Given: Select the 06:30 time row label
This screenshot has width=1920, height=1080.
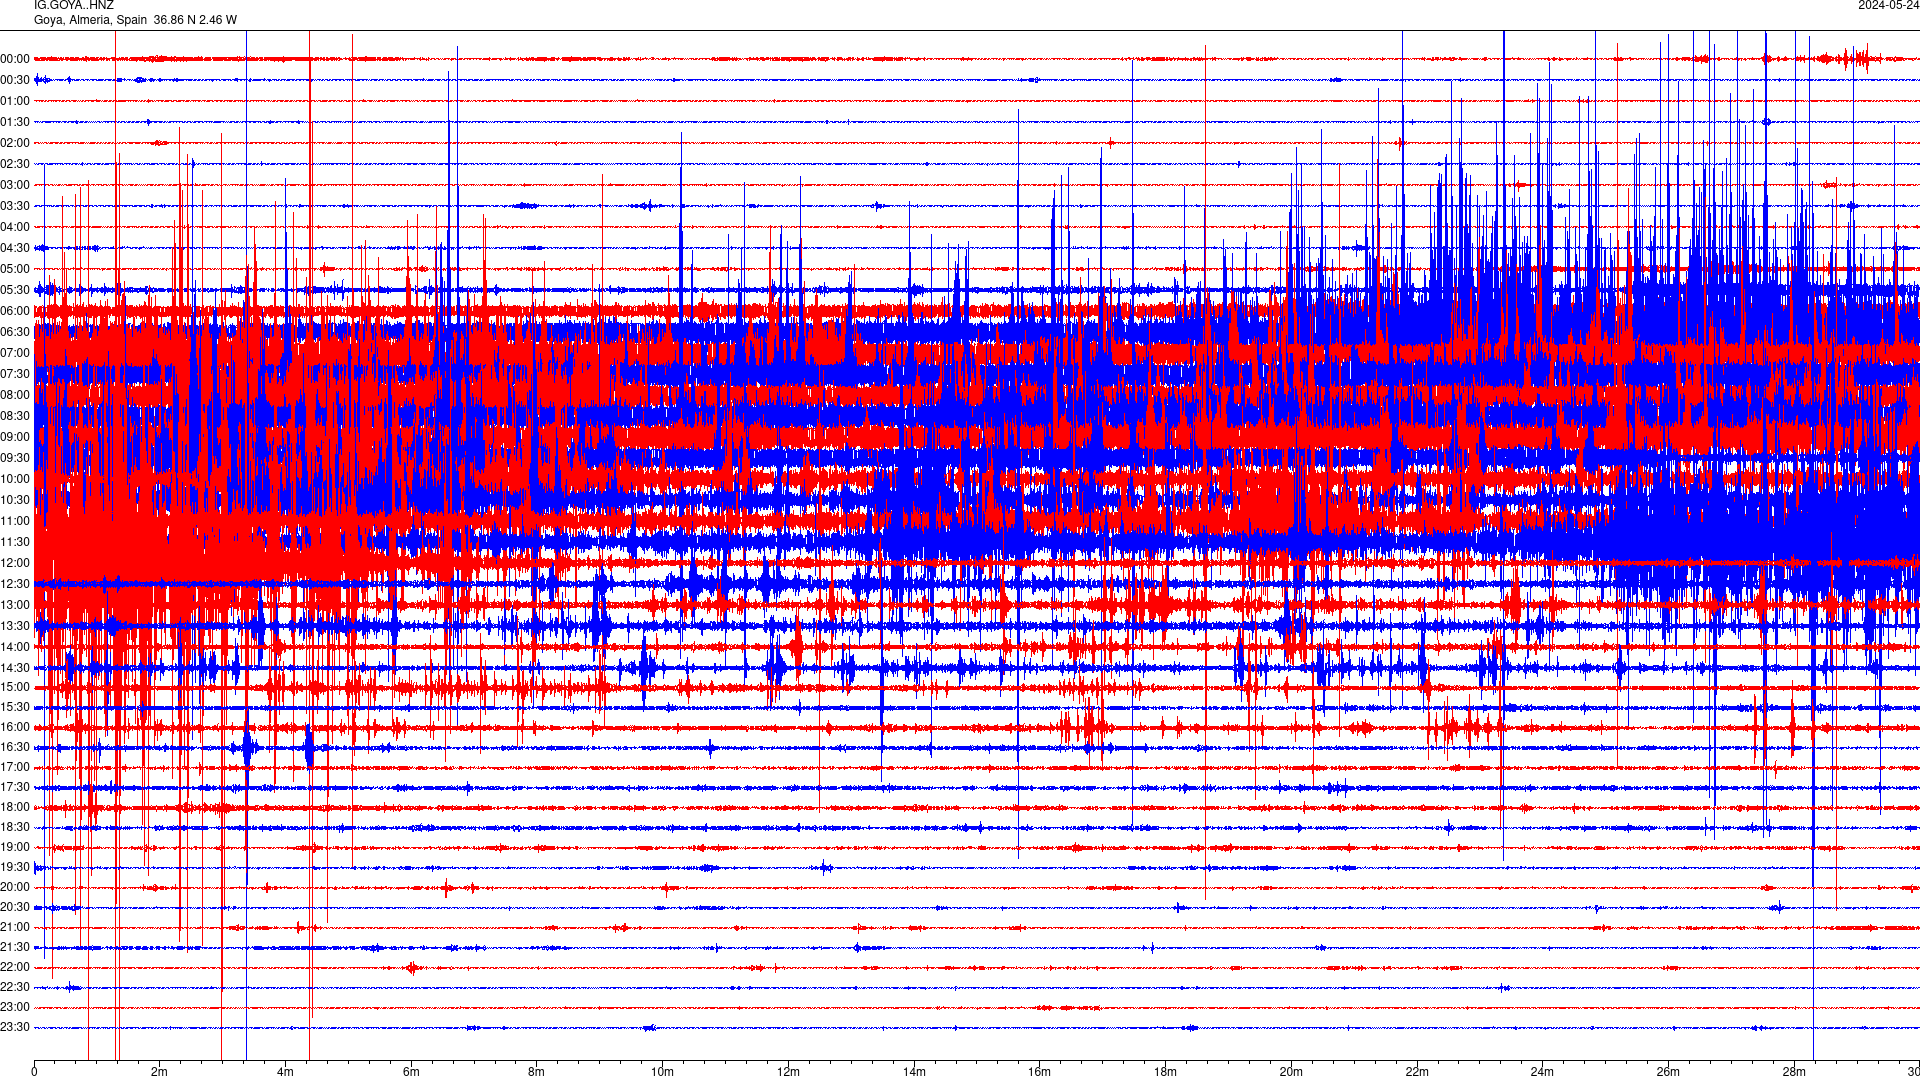Looking at the screenshot, I should (x=15, y=332).
